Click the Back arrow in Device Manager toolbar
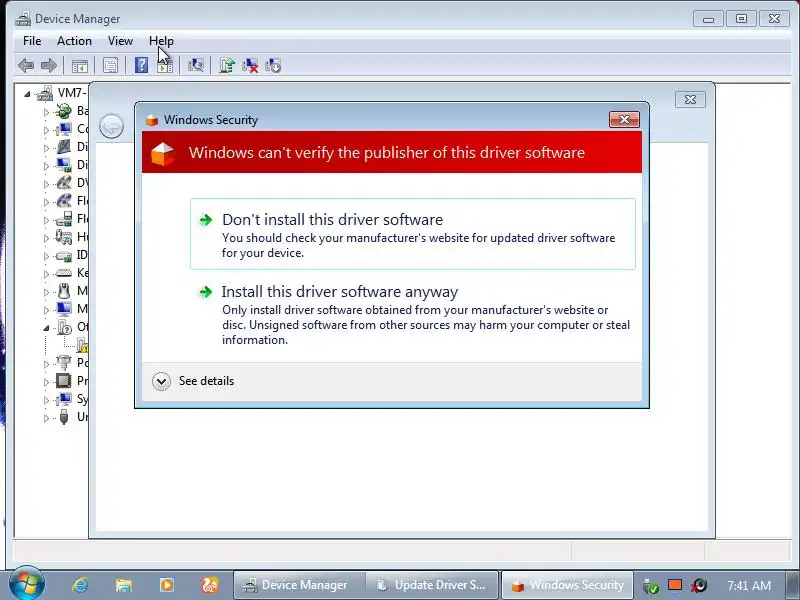The width and height of the screenshot is (800, 600). pyautogui.click(x=26, y=65)
